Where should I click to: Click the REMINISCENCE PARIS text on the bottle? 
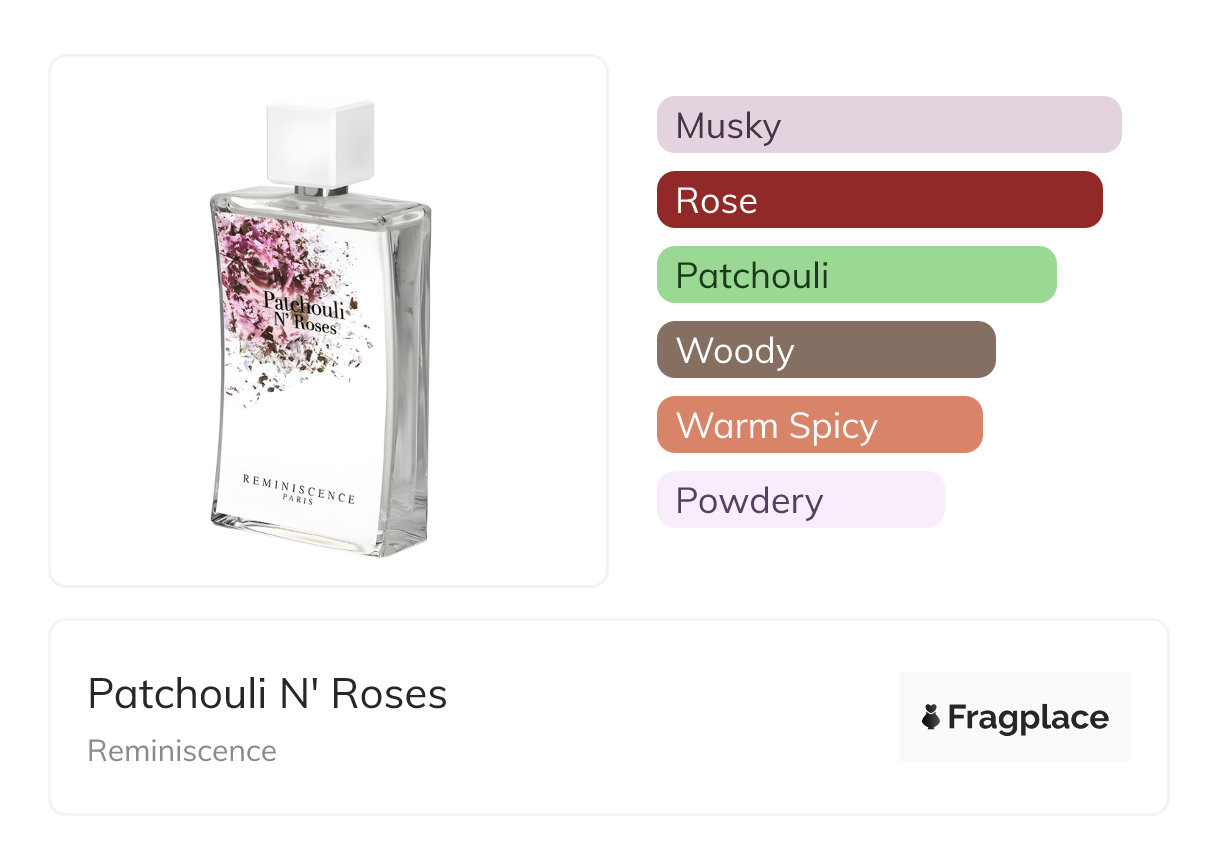[x=298, y=487]
